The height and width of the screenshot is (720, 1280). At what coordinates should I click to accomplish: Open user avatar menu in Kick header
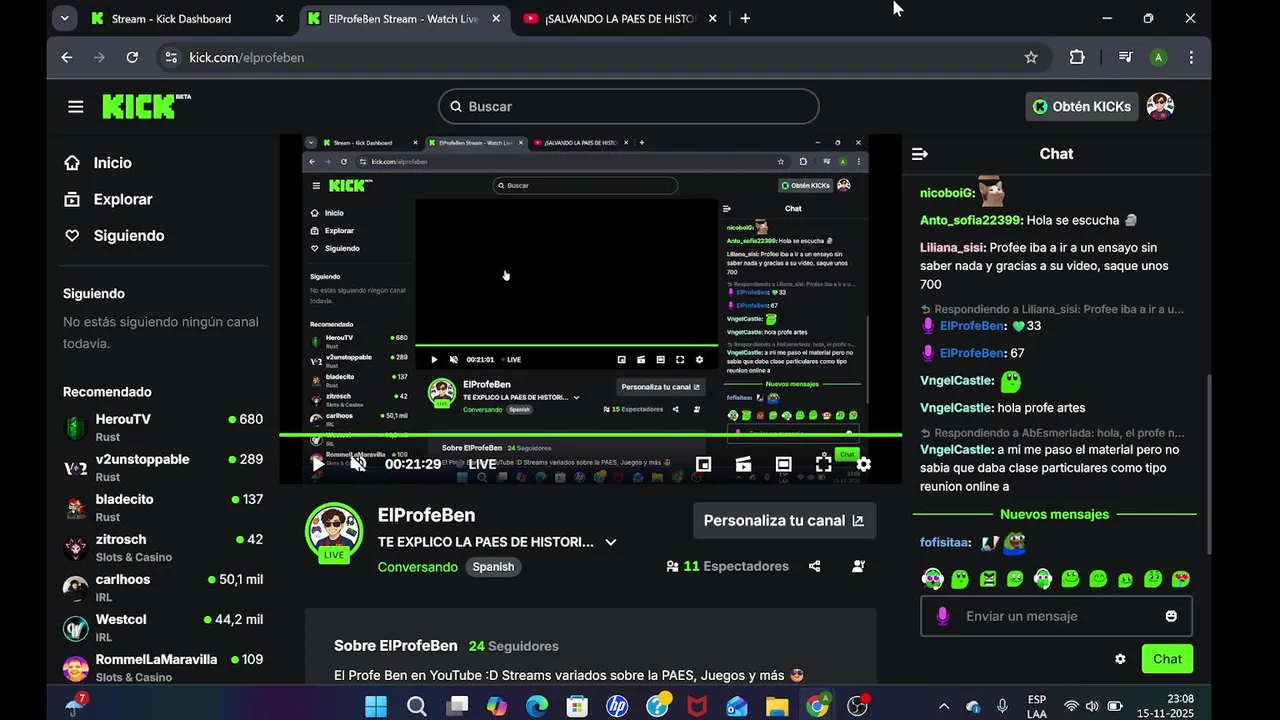point(1160,106)
